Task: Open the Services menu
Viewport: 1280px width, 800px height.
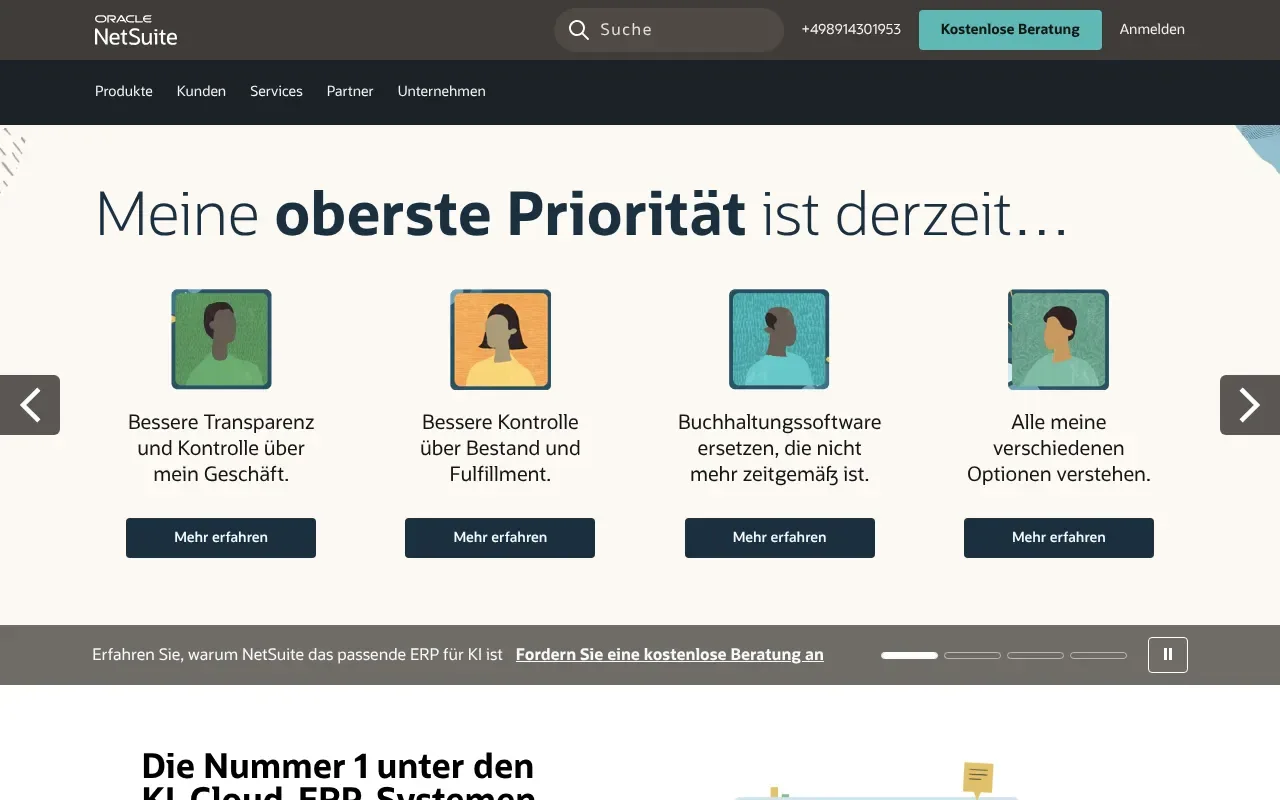Action: (276, 91)
